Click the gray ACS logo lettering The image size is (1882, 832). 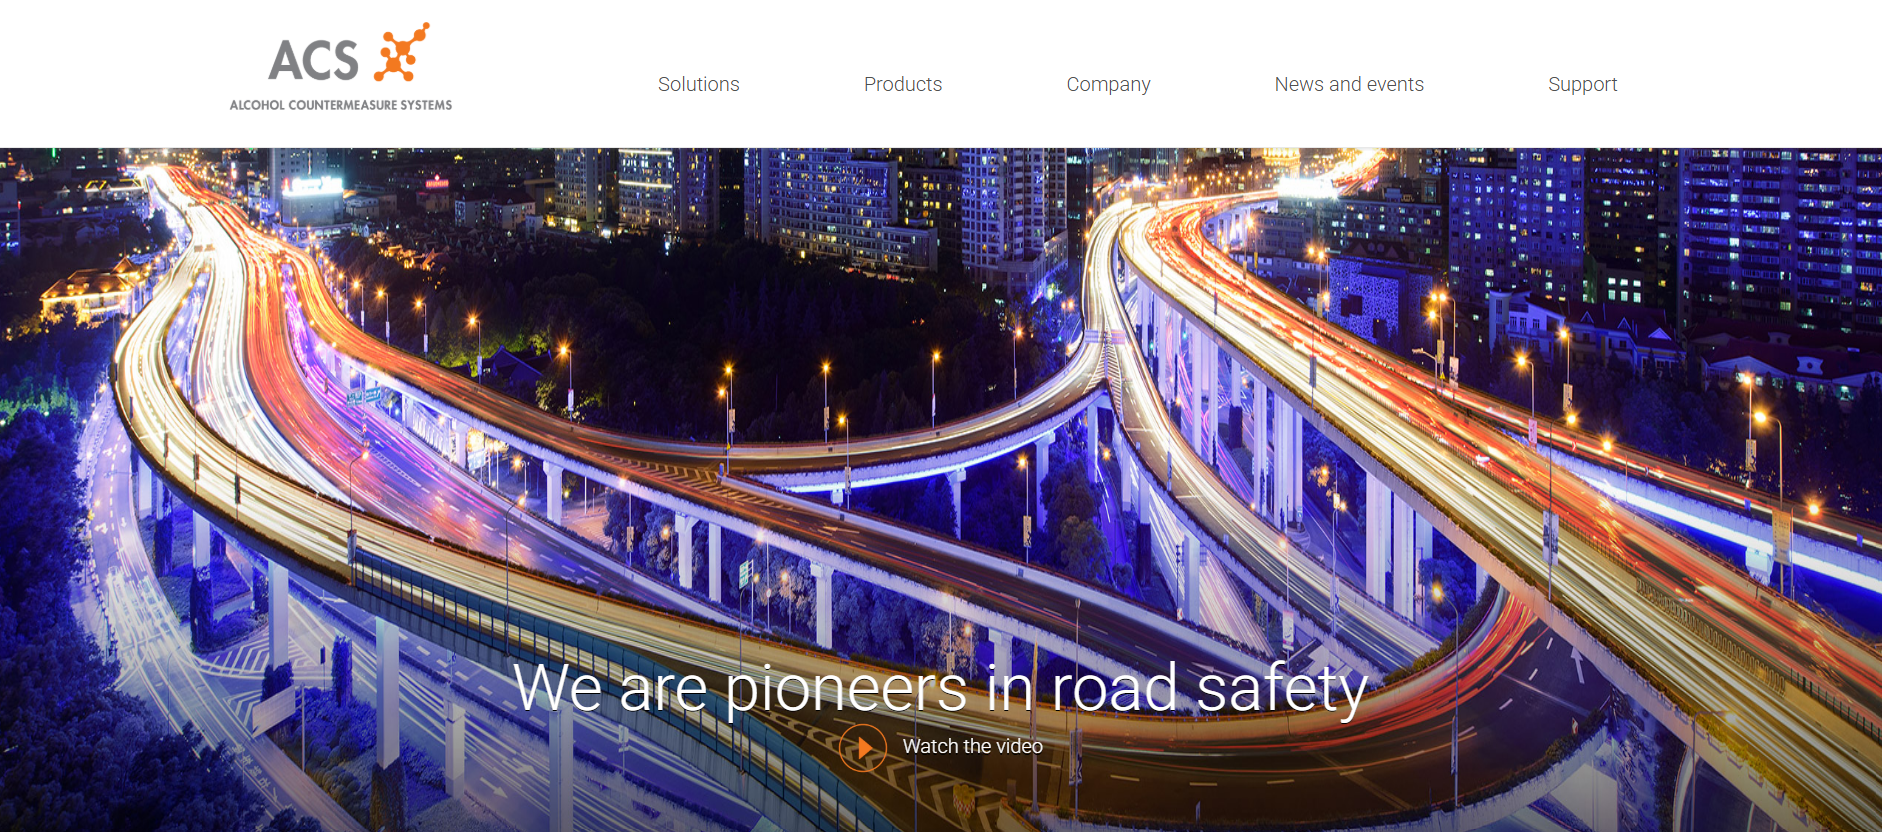coord(313,61)
